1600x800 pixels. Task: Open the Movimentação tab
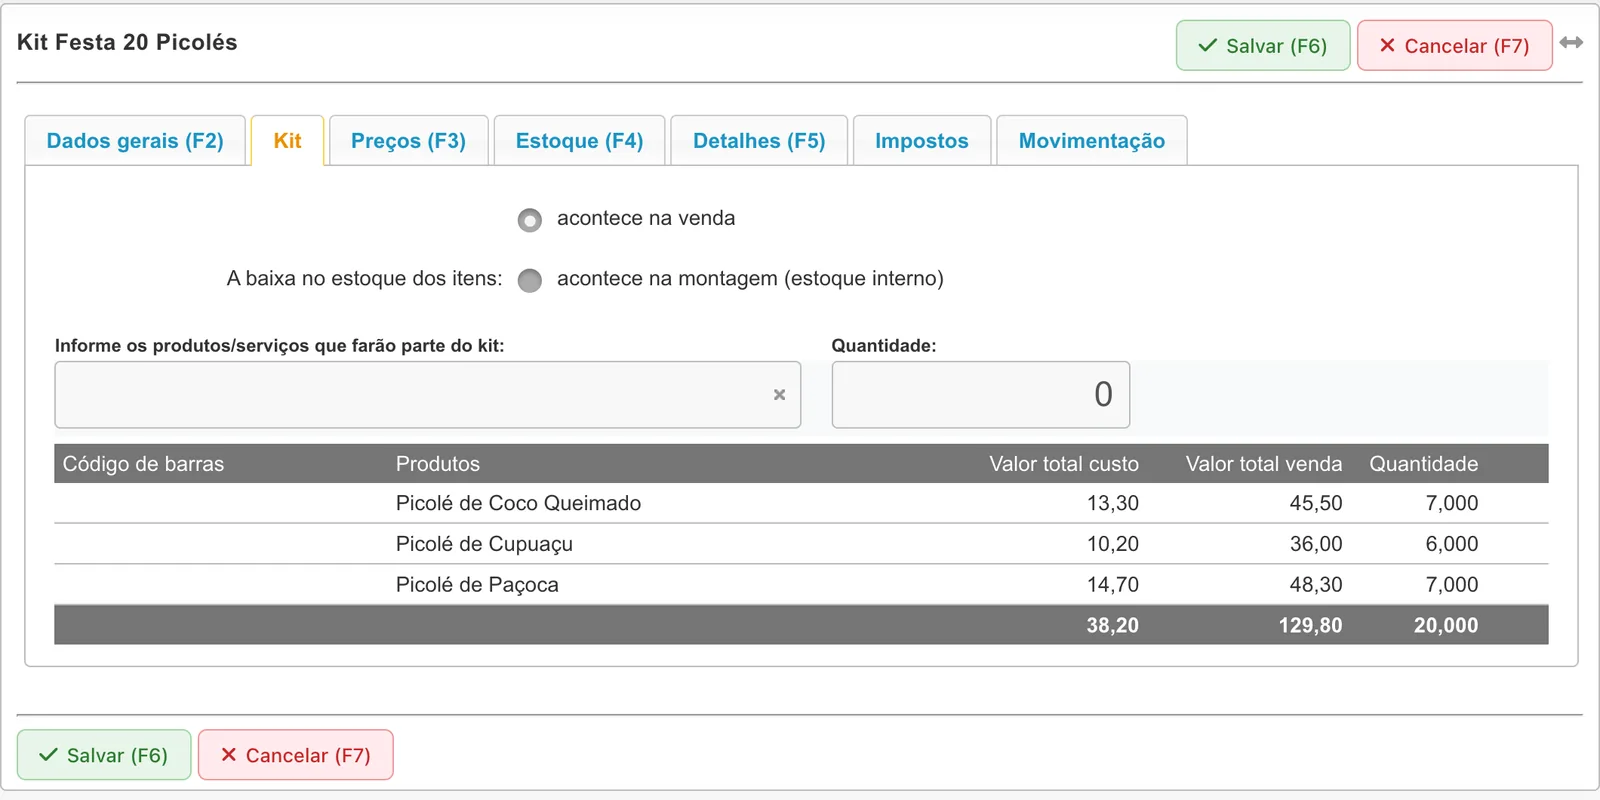point(1092,141)
